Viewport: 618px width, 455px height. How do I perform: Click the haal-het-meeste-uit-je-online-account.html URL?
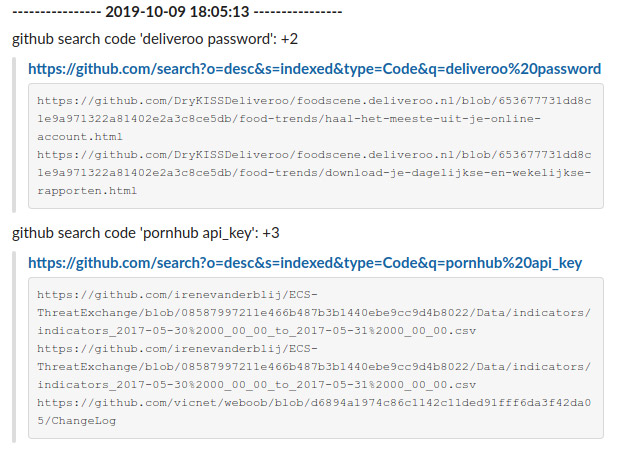pyautogui.click(x=314, y=119)
